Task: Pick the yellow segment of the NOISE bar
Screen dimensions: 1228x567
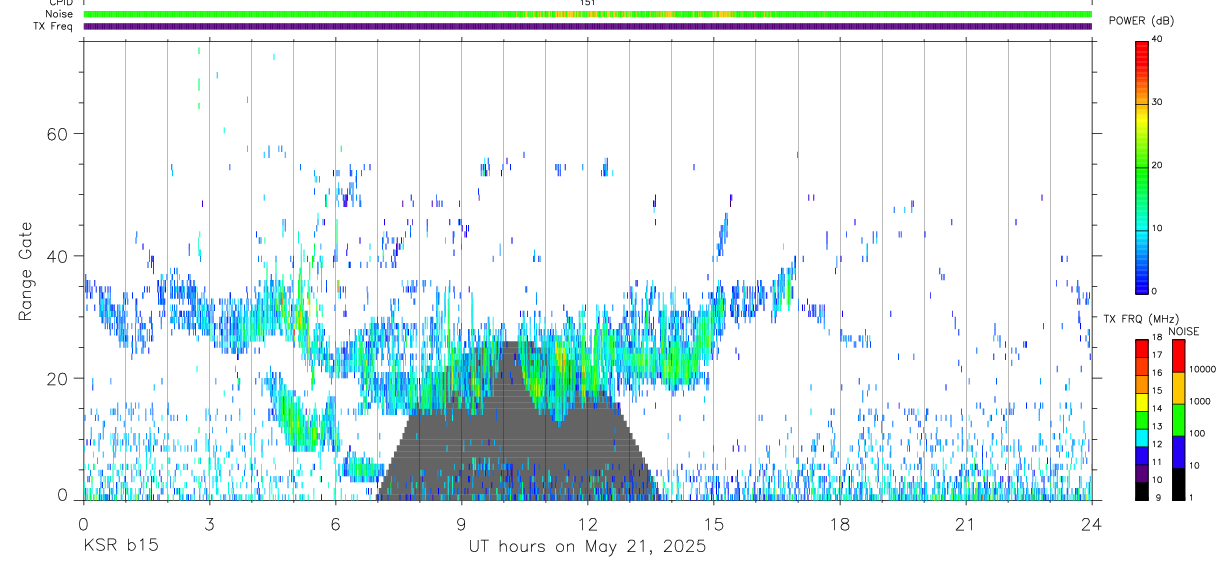Action: pyautogui.click(x=1178, y=387)
